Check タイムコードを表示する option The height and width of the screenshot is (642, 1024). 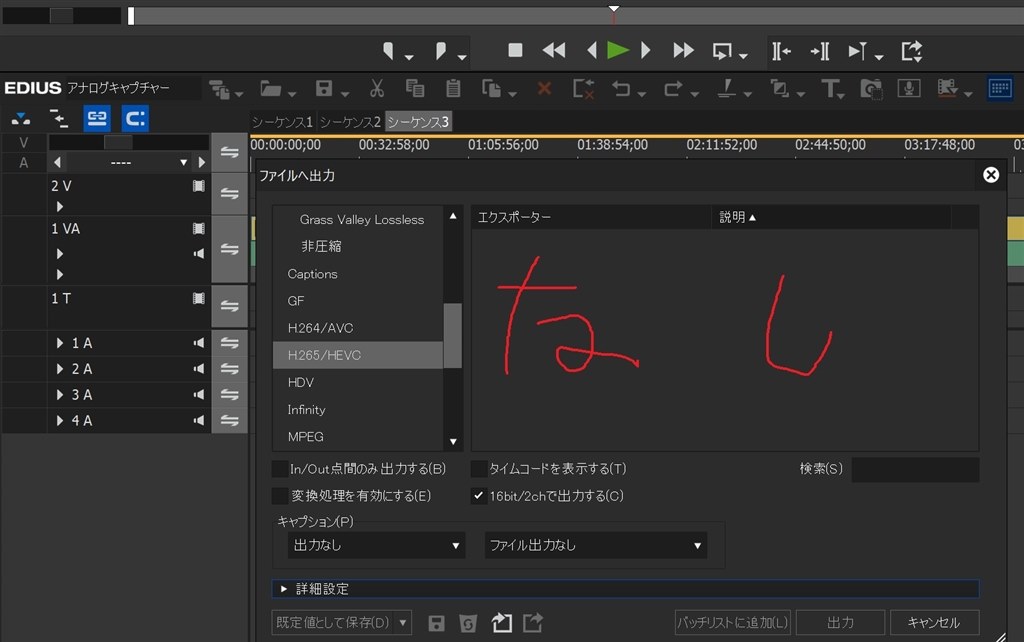click(x=479, y=468)
